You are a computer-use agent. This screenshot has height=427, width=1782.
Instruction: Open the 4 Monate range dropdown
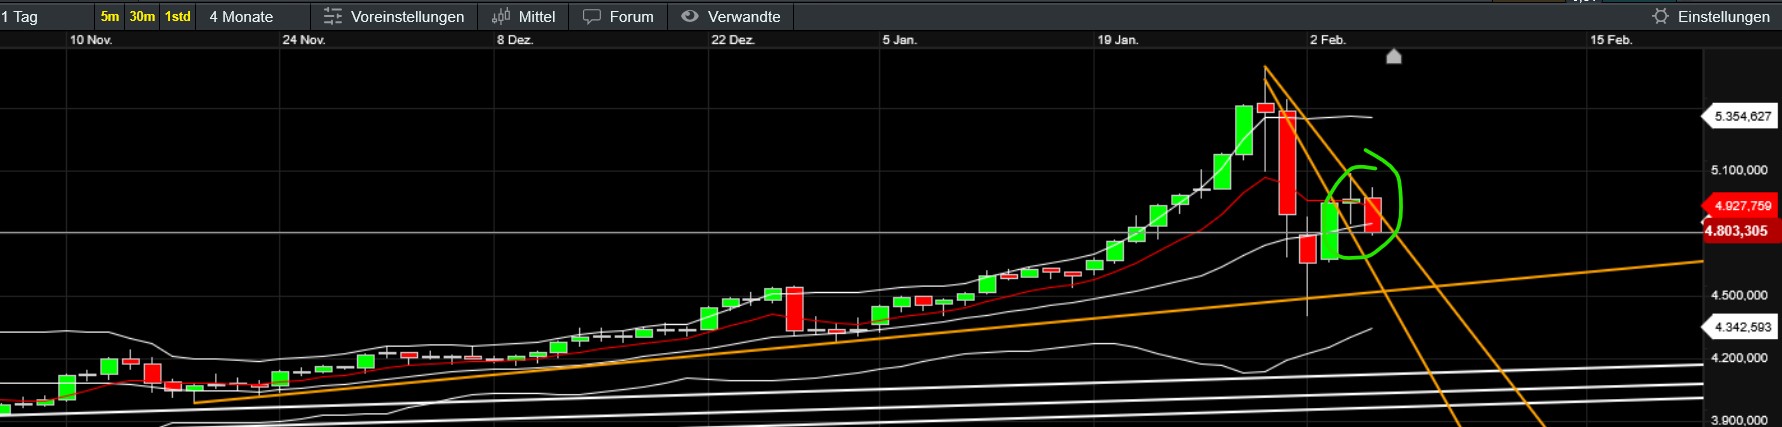pos(253,17)
